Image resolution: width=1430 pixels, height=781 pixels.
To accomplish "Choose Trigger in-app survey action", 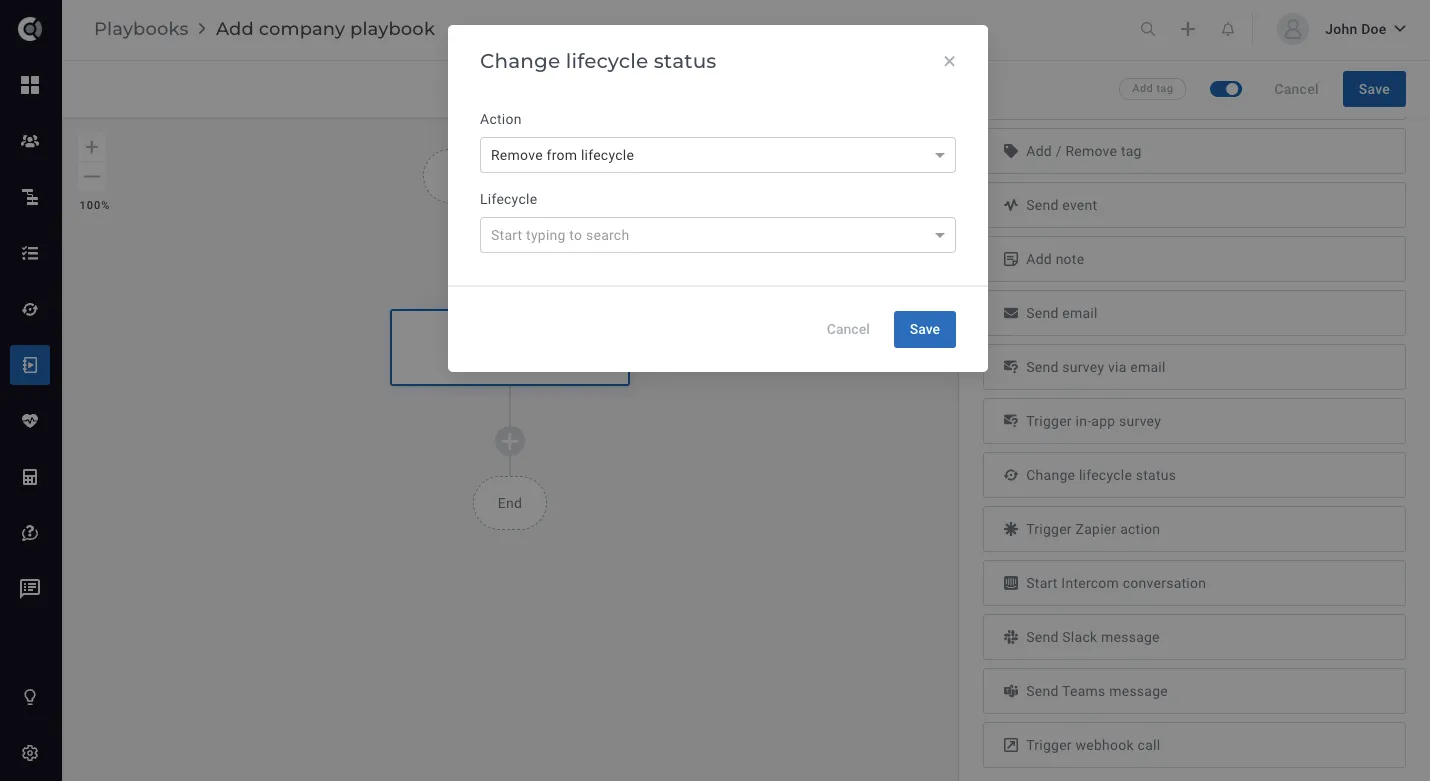I will point(1194,421).
